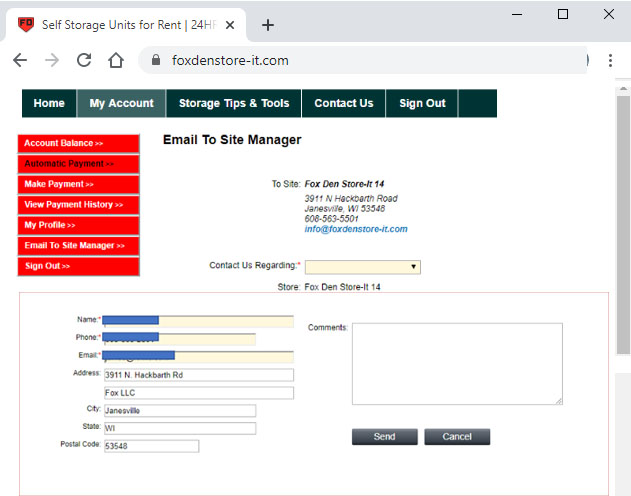The height and width of the screenshot is (496, 631).
Task: Open the Chrome three-dot menu
Action: [x=610, y=60]
